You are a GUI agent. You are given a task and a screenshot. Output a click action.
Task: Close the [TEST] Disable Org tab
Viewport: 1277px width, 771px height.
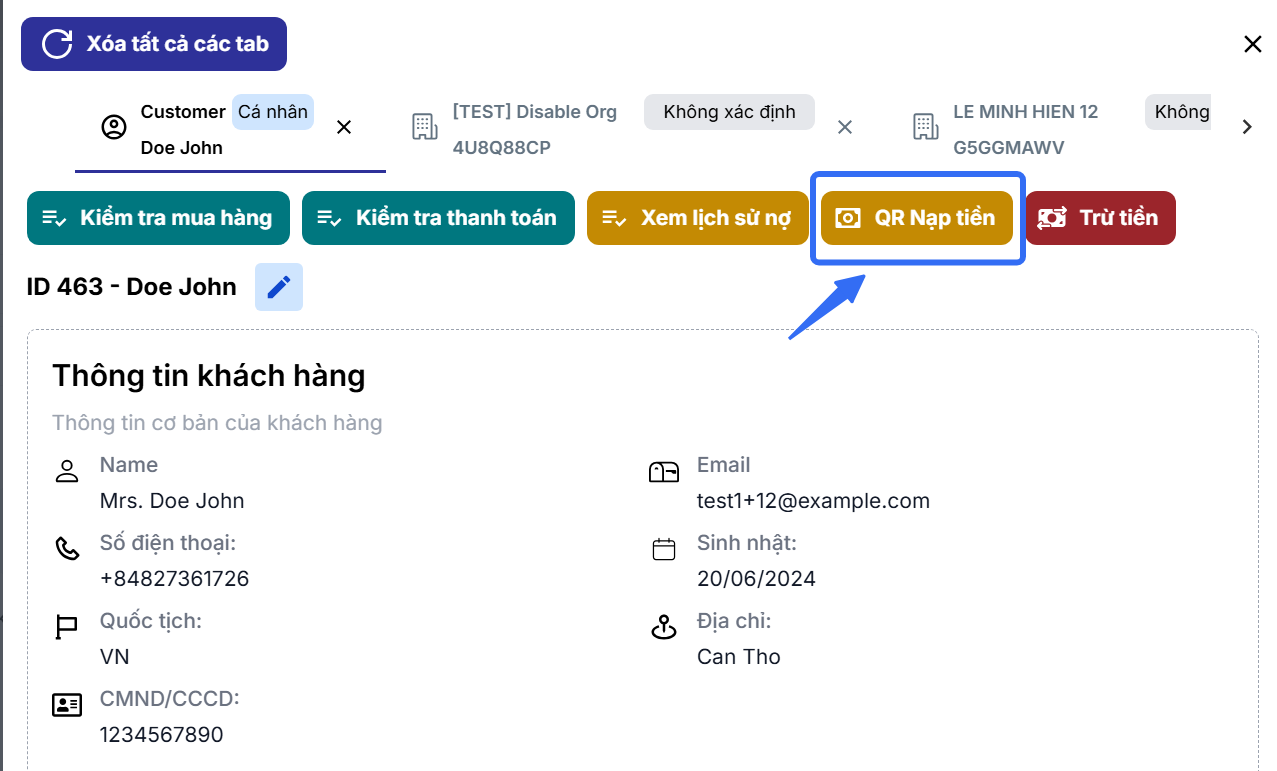click(845, 128)
